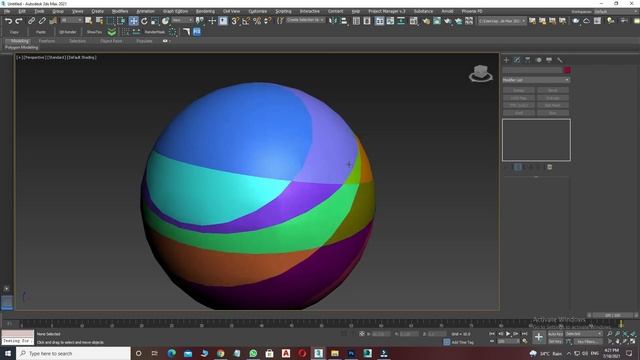Open the Command Panel Create tab
This screenshot has width=640, height=360.
(507, 60)
